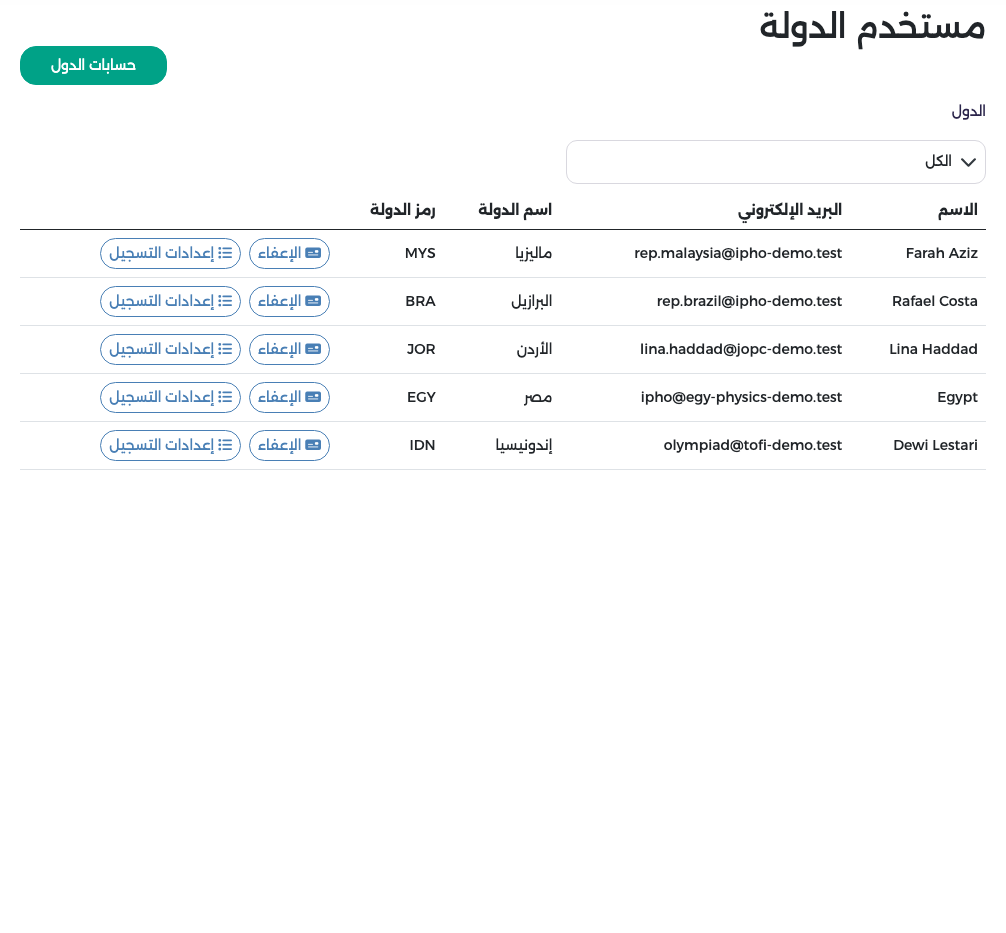
Task: Click country name إندونيسيا
Action: [x=524, y=445]
